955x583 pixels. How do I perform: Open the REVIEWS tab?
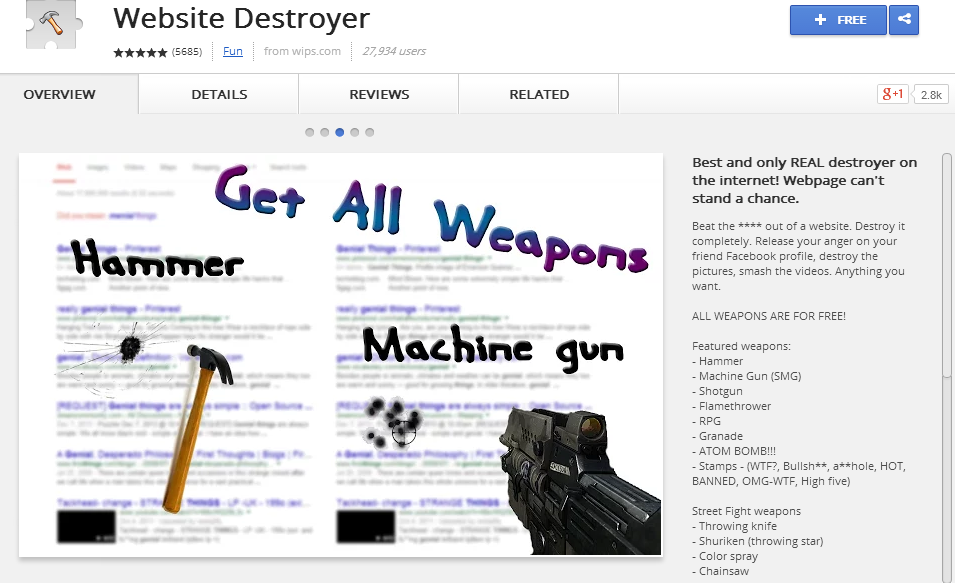pos(379,94)
